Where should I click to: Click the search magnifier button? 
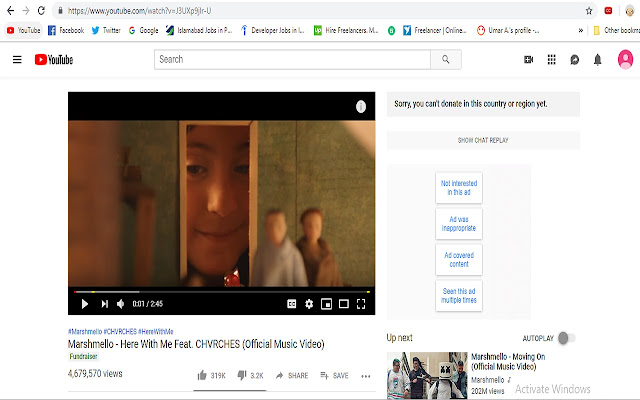446,60
